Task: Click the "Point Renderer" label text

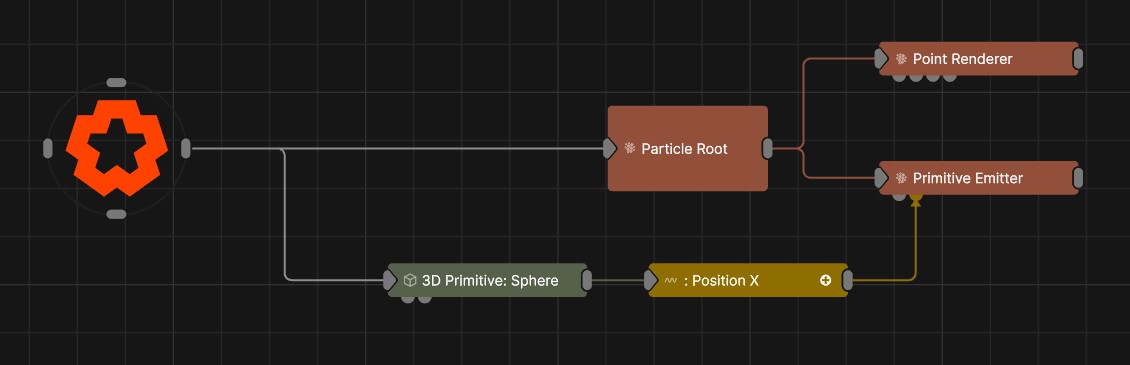Action: coord(963,58)
